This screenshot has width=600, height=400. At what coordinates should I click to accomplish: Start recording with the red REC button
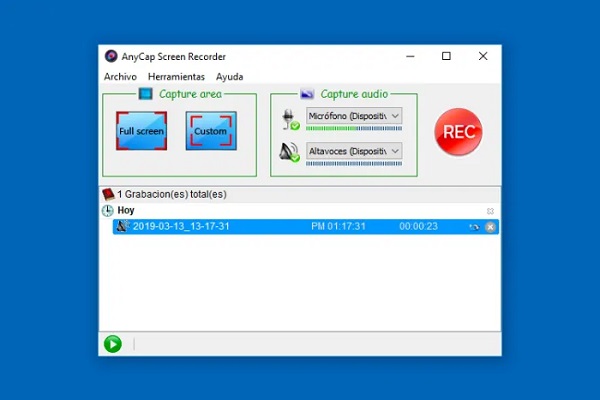tap(458, 132)
